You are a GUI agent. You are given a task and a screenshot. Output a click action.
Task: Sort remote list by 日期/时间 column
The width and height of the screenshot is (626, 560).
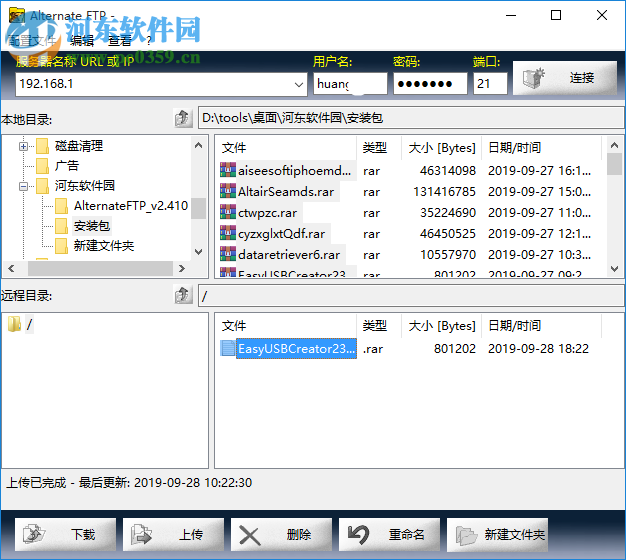click(x=541, y=326)
